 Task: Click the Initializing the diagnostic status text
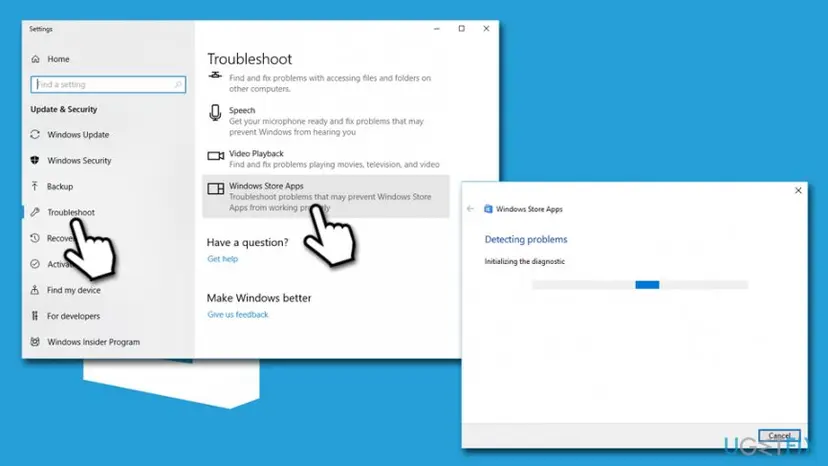click(524, 262)
